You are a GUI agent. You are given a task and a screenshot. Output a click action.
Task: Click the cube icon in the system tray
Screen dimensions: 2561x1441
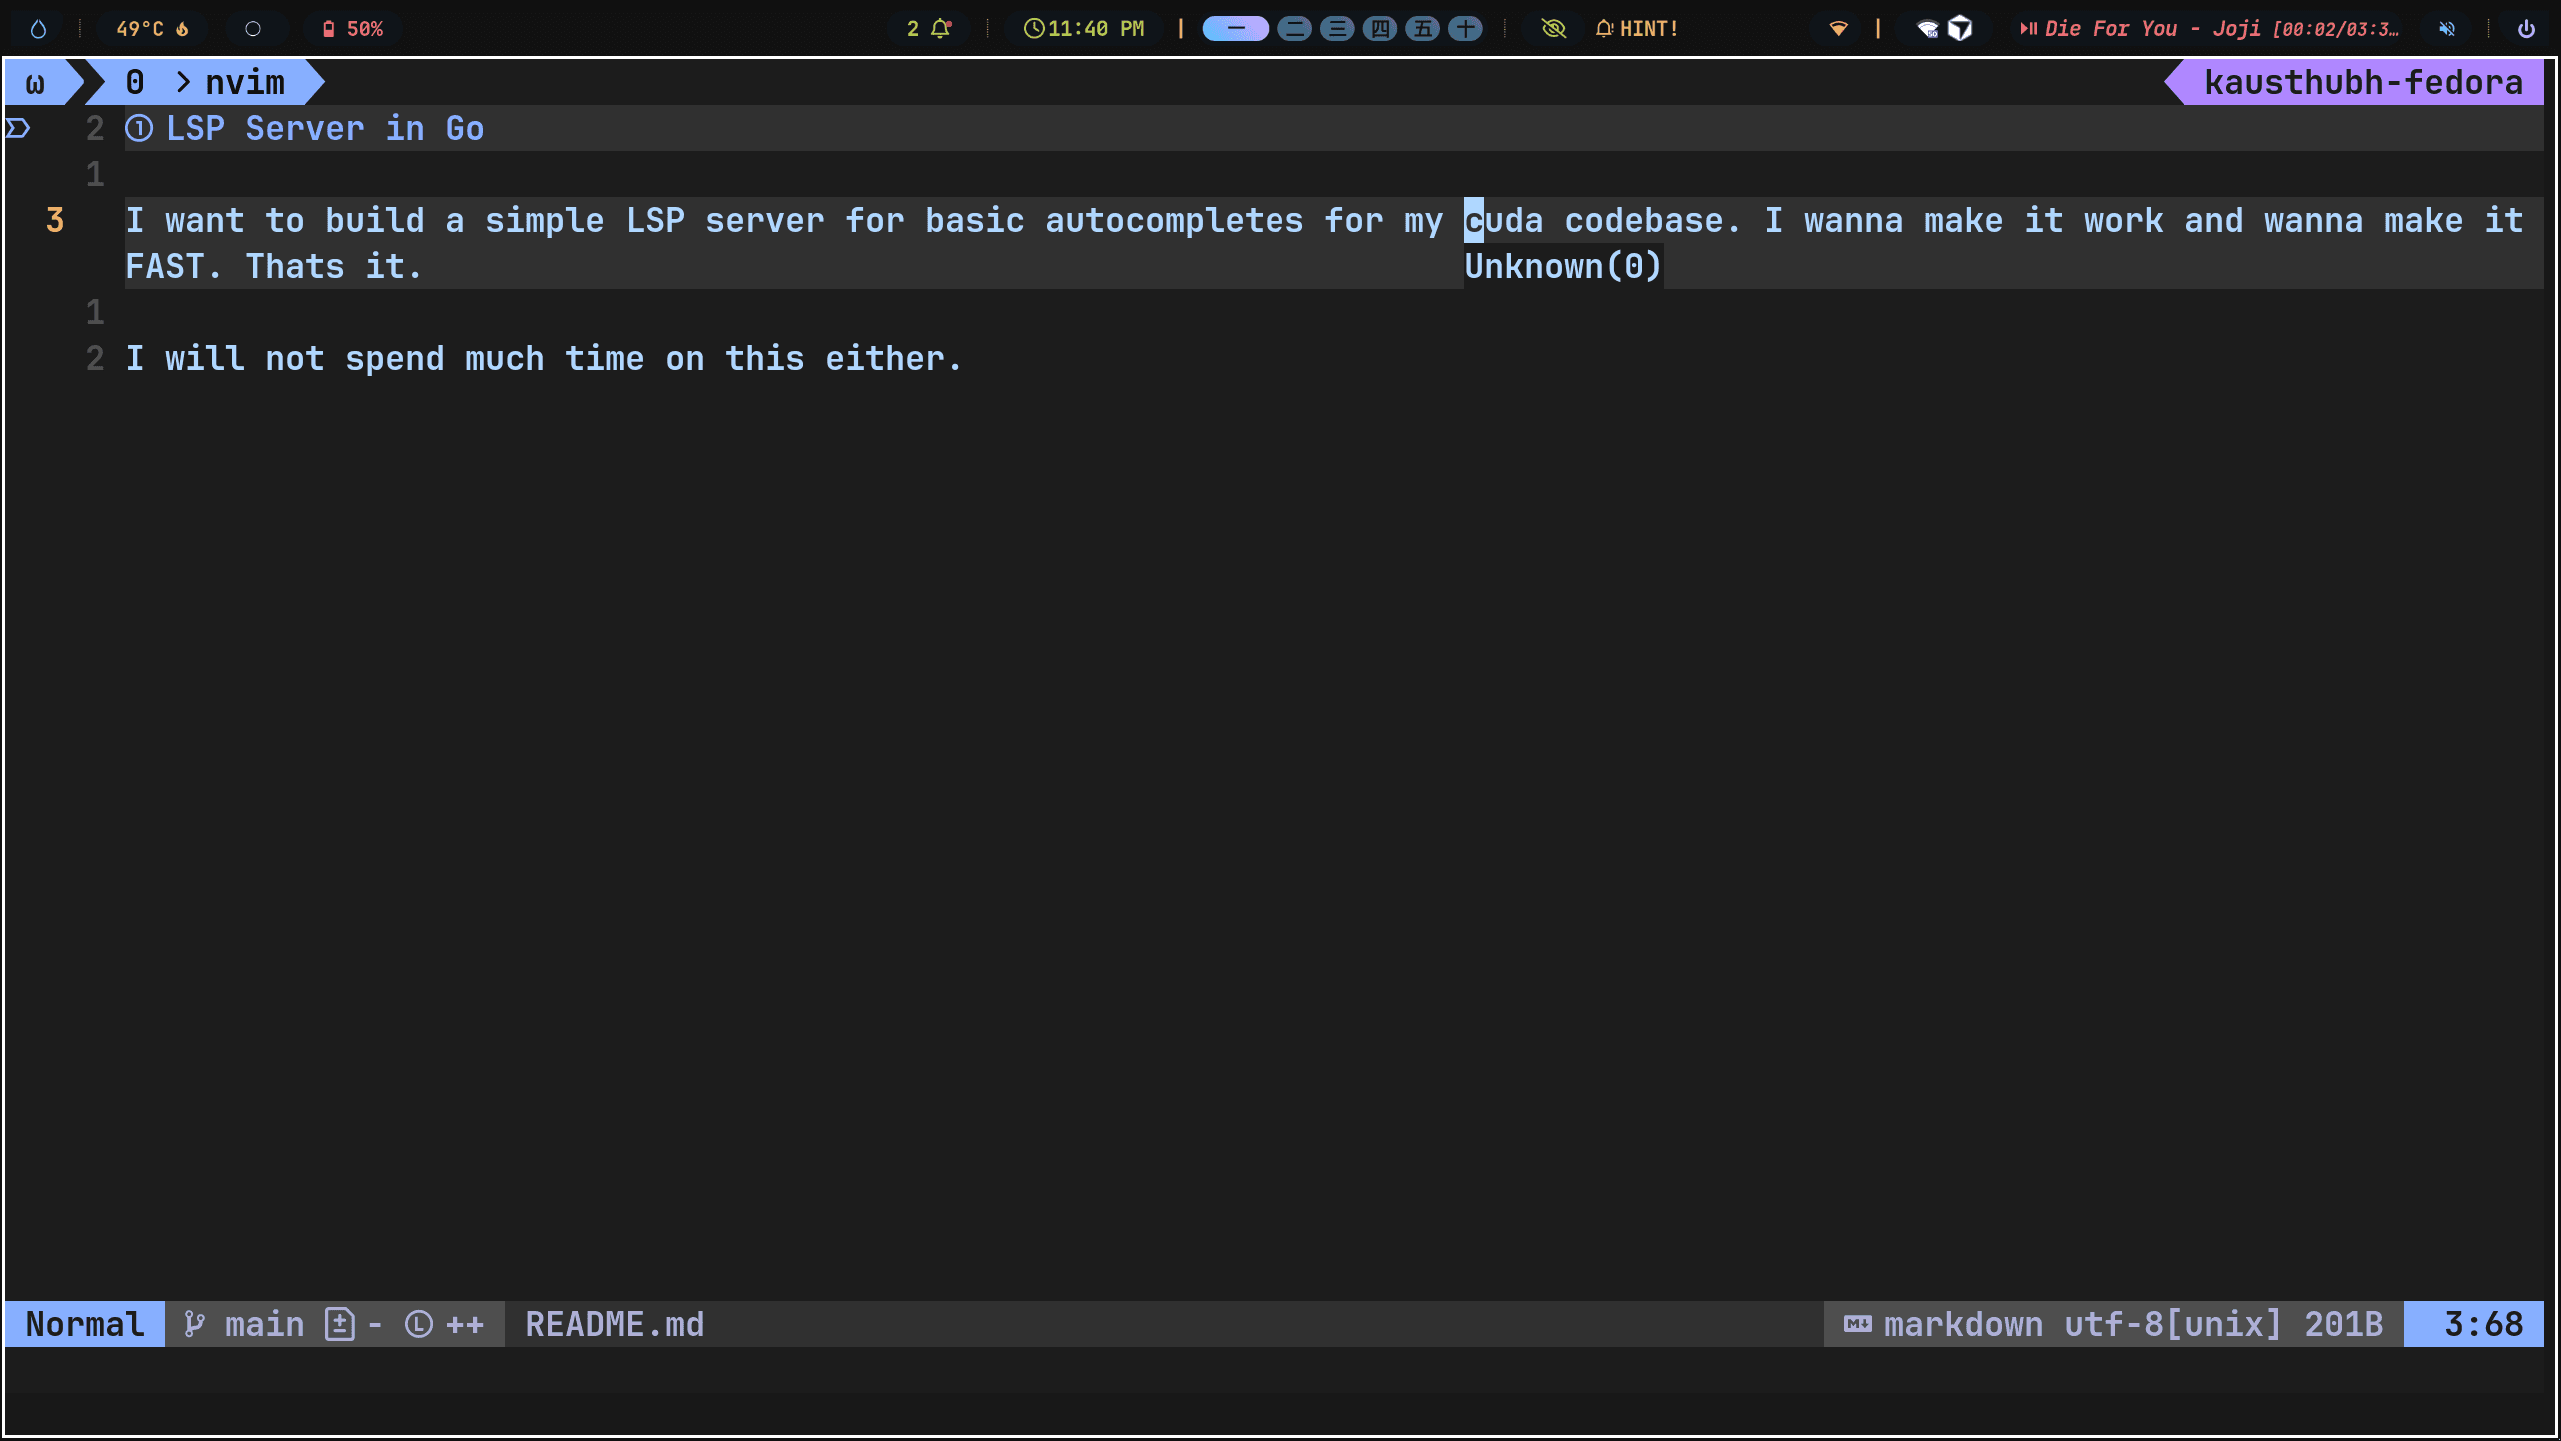pyautogui.click(x=1960, y=29)
